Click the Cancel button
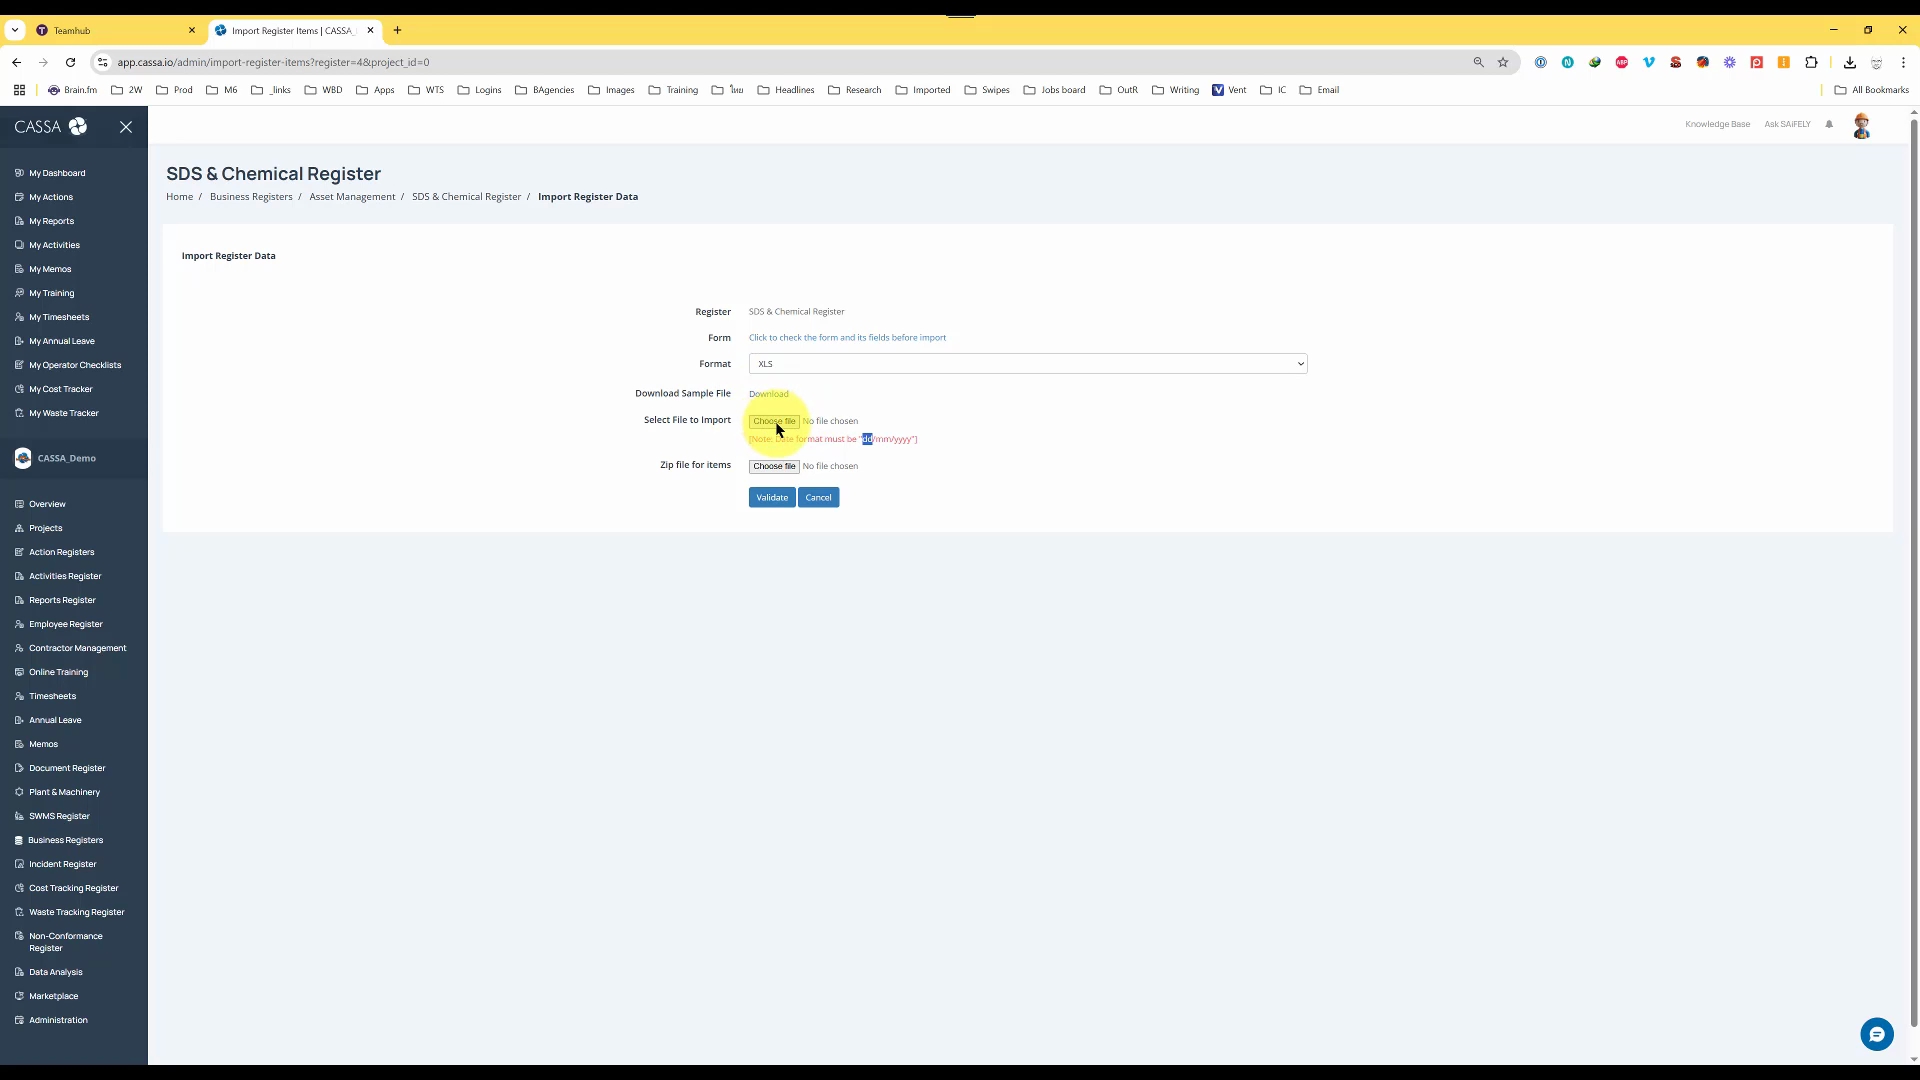The height and width of the screenshot is (1080, 1920). point(818,498)
